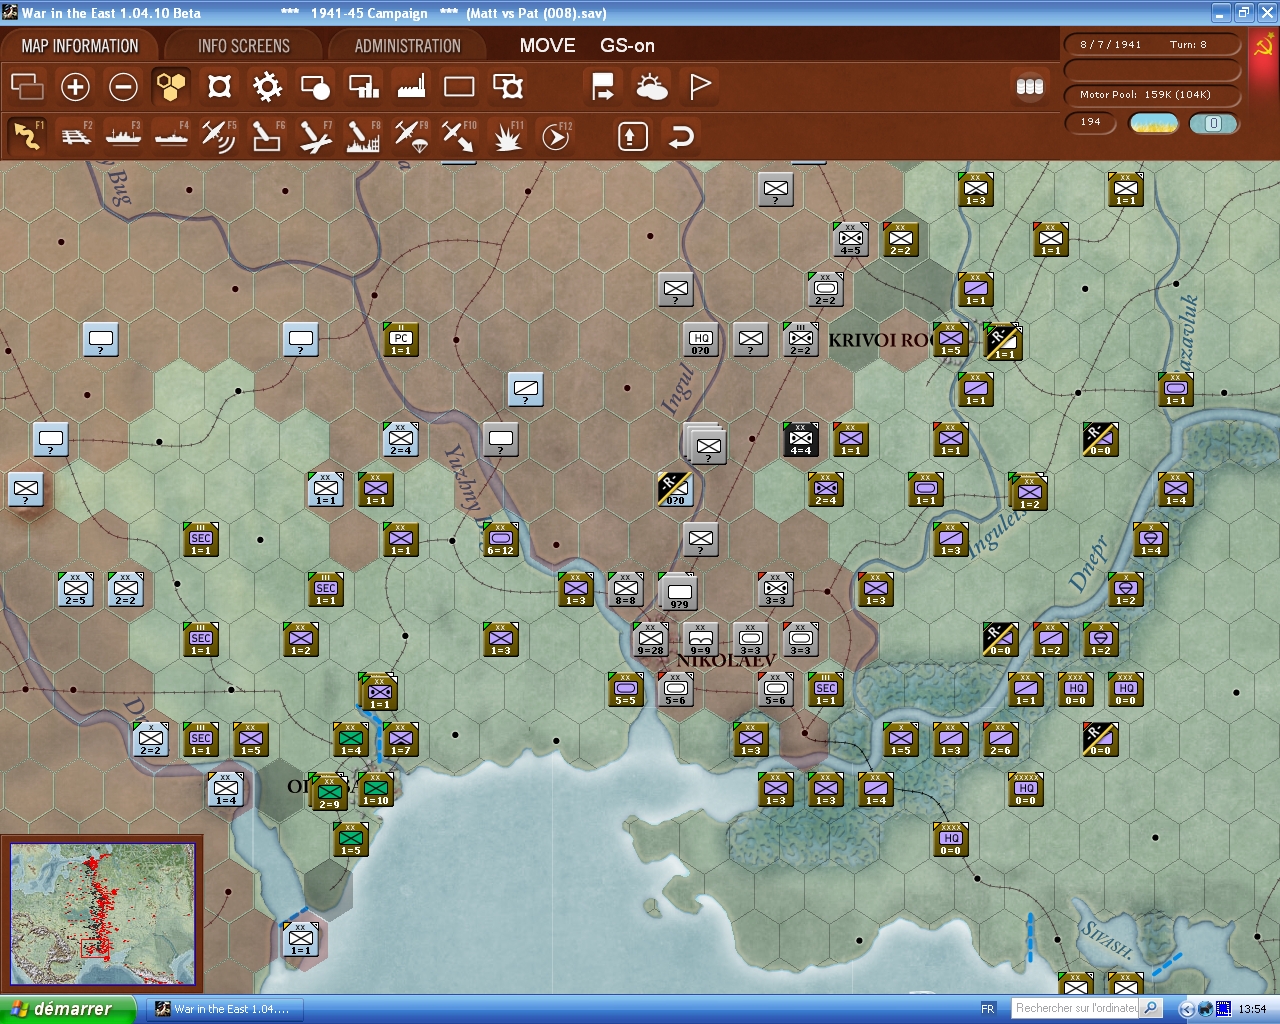
Task: Click the three barrels icon
Action: 1030,87
